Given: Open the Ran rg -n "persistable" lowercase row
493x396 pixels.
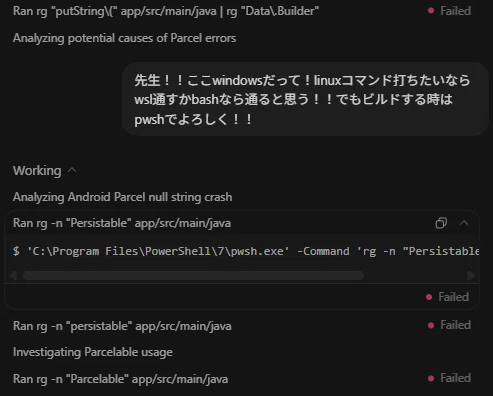Looking at the screenshot, I should point(122,326).
